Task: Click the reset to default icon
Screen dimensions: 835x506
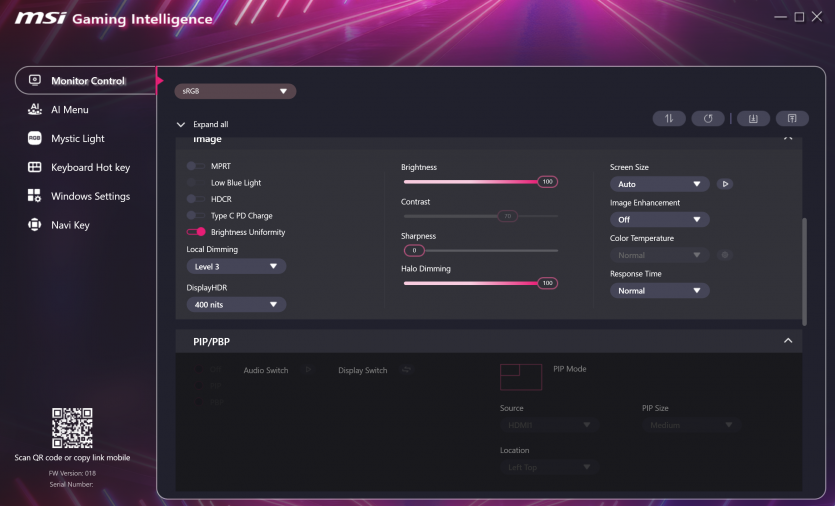Action: [x=708, y=118]
